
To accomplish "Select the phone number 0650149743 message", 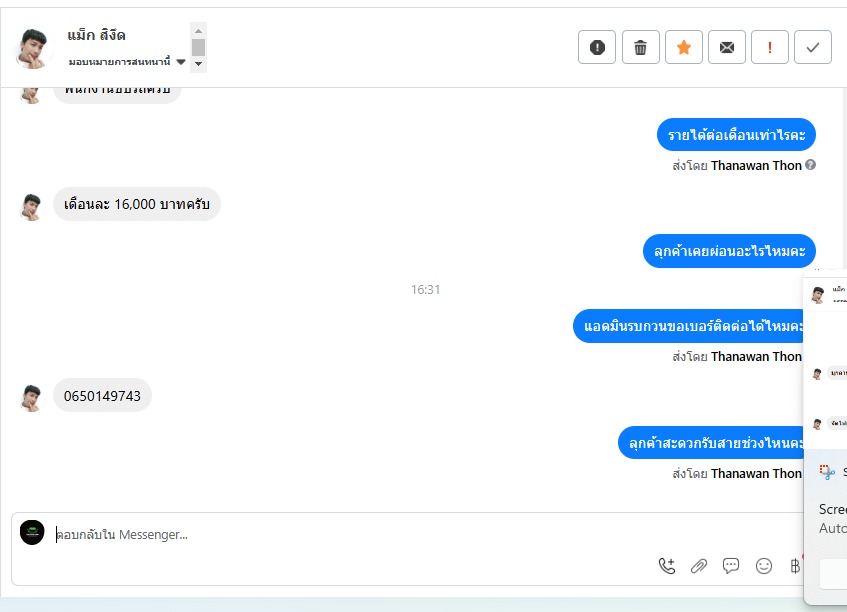I will [x=102, y=396].
